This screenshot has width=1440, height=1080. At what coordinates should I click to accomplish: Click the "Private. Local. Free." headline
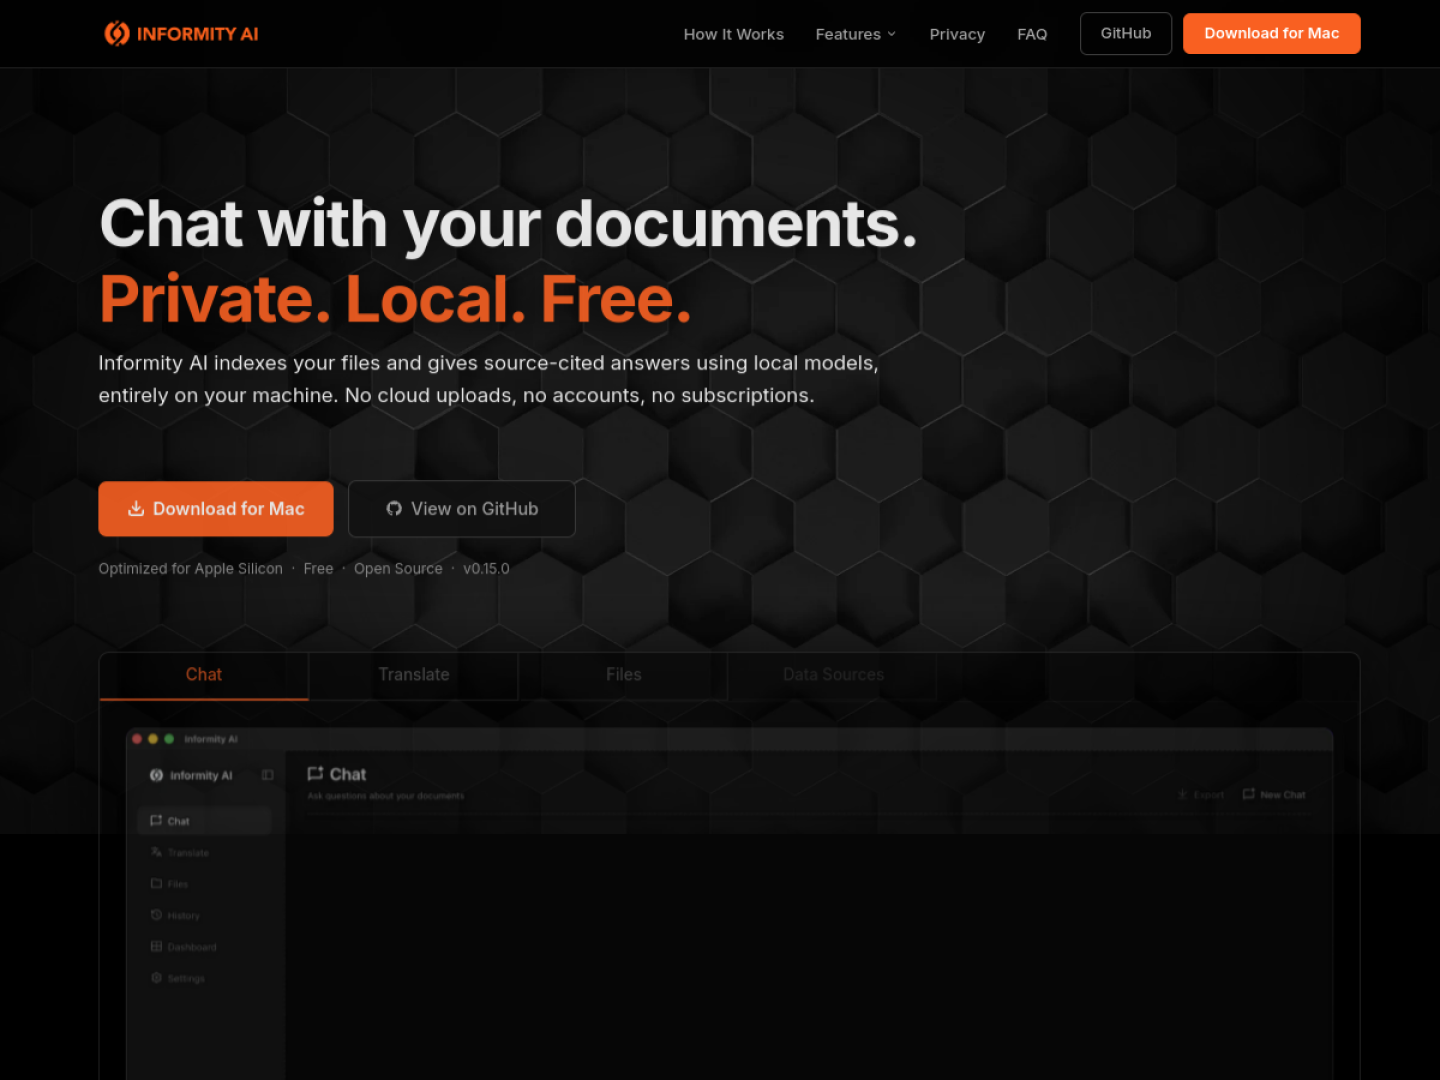396,299
